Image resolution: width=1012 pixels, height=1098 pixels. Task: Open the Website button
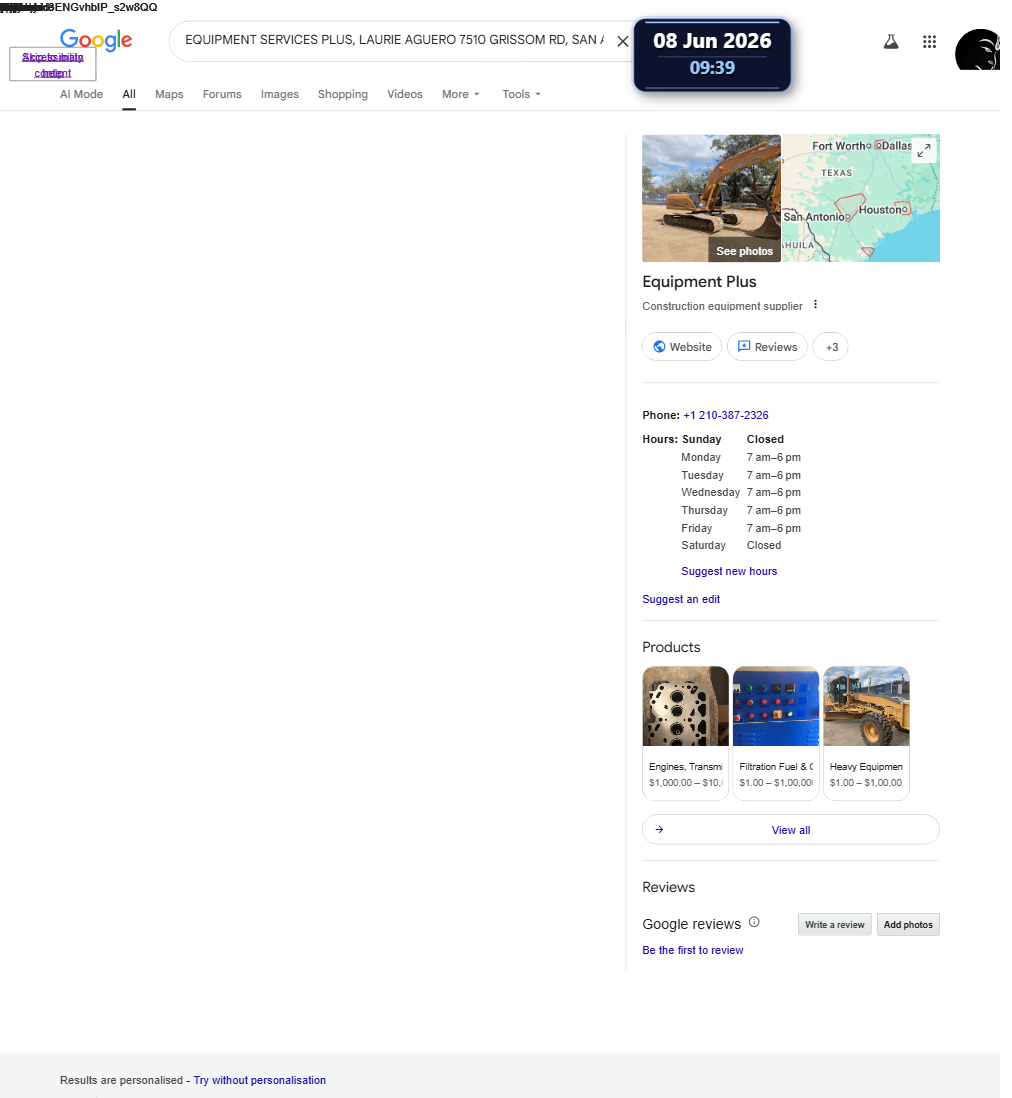point(681,347)
